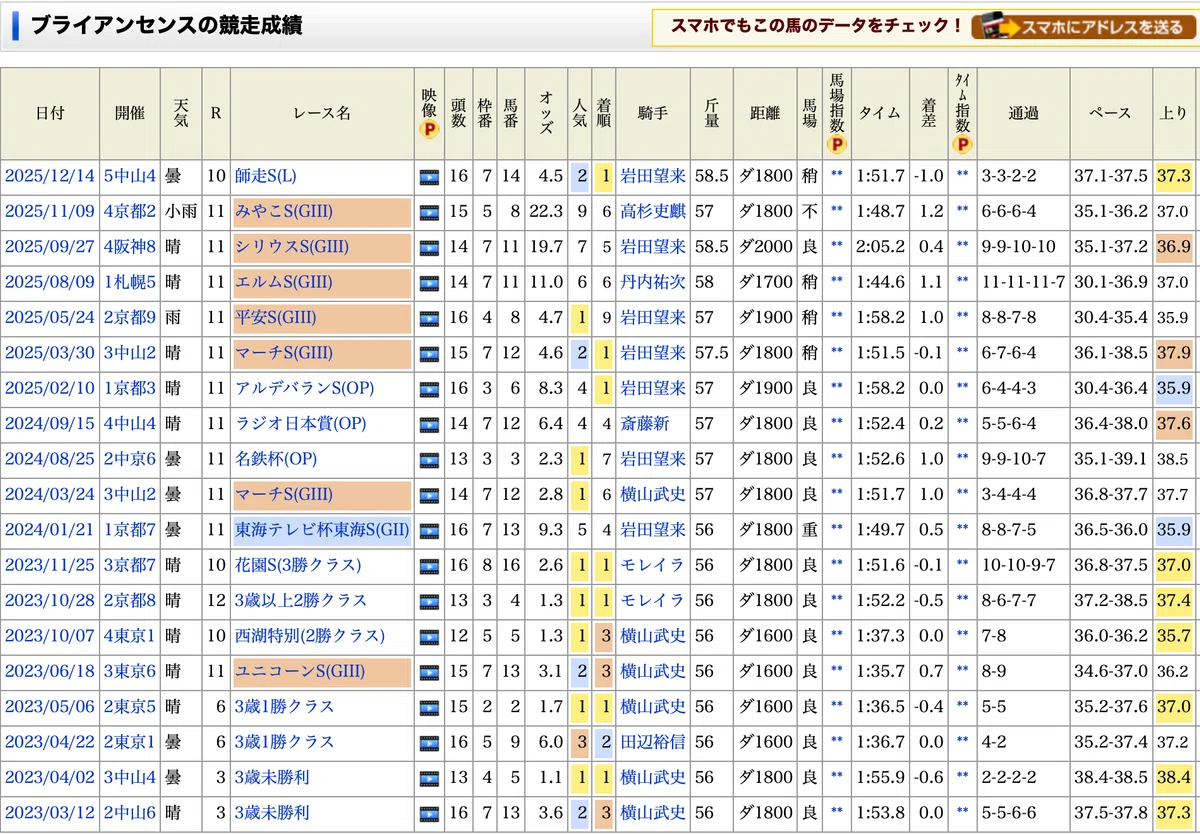The height and width of the screenshot is (834, 1200).
Task: Click レース名 column header
Action: [x=322, y=114]
